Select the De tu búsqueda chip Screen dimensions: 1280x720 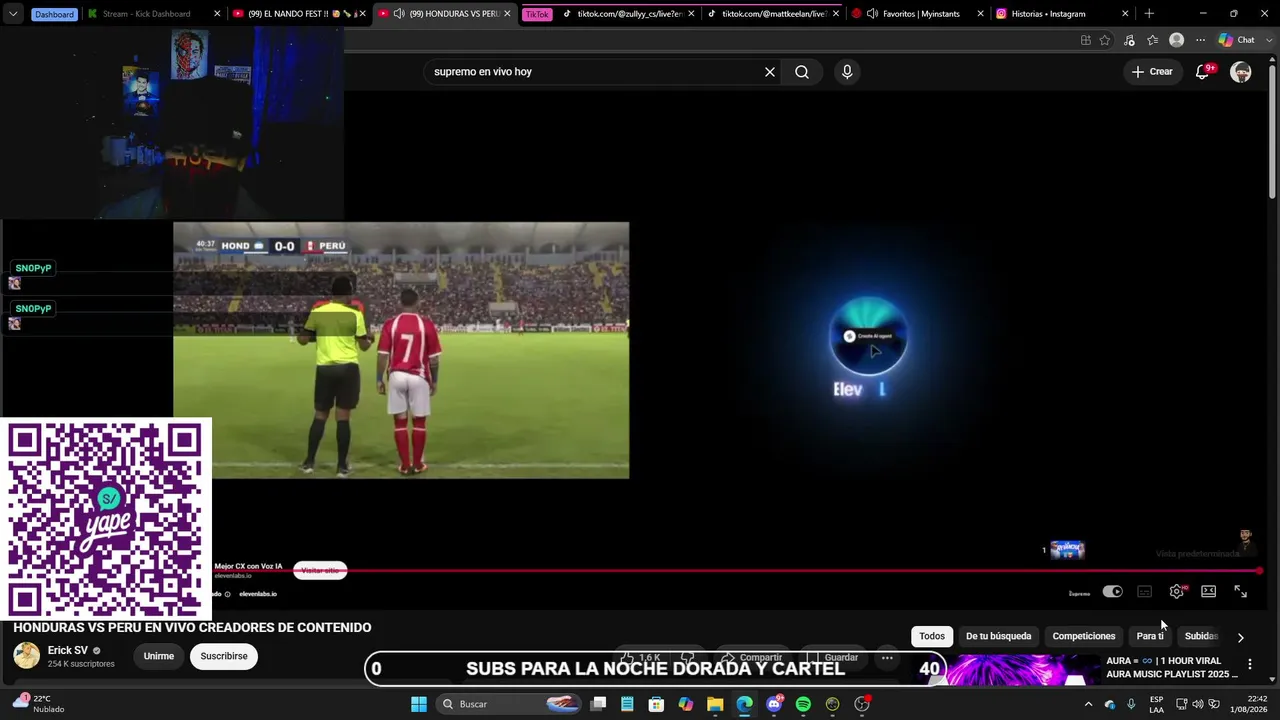[998, 636]
